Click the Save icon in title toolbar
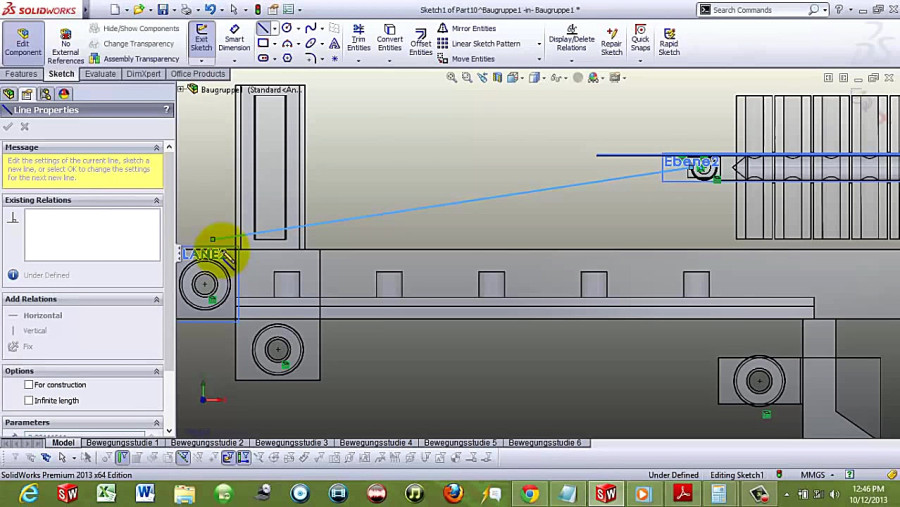The image size is (900, 507). (x=163, y=10)
